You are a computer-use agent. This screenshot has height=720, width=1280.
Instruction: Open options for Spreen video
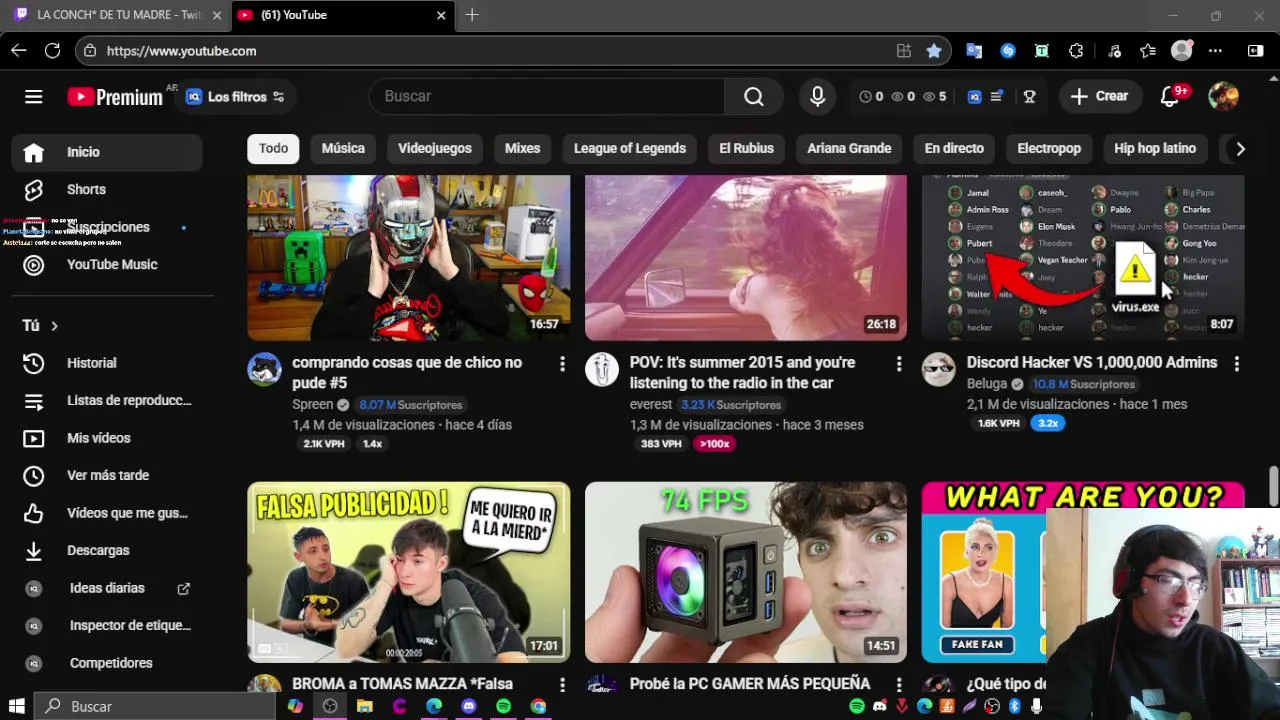(562, 364)
